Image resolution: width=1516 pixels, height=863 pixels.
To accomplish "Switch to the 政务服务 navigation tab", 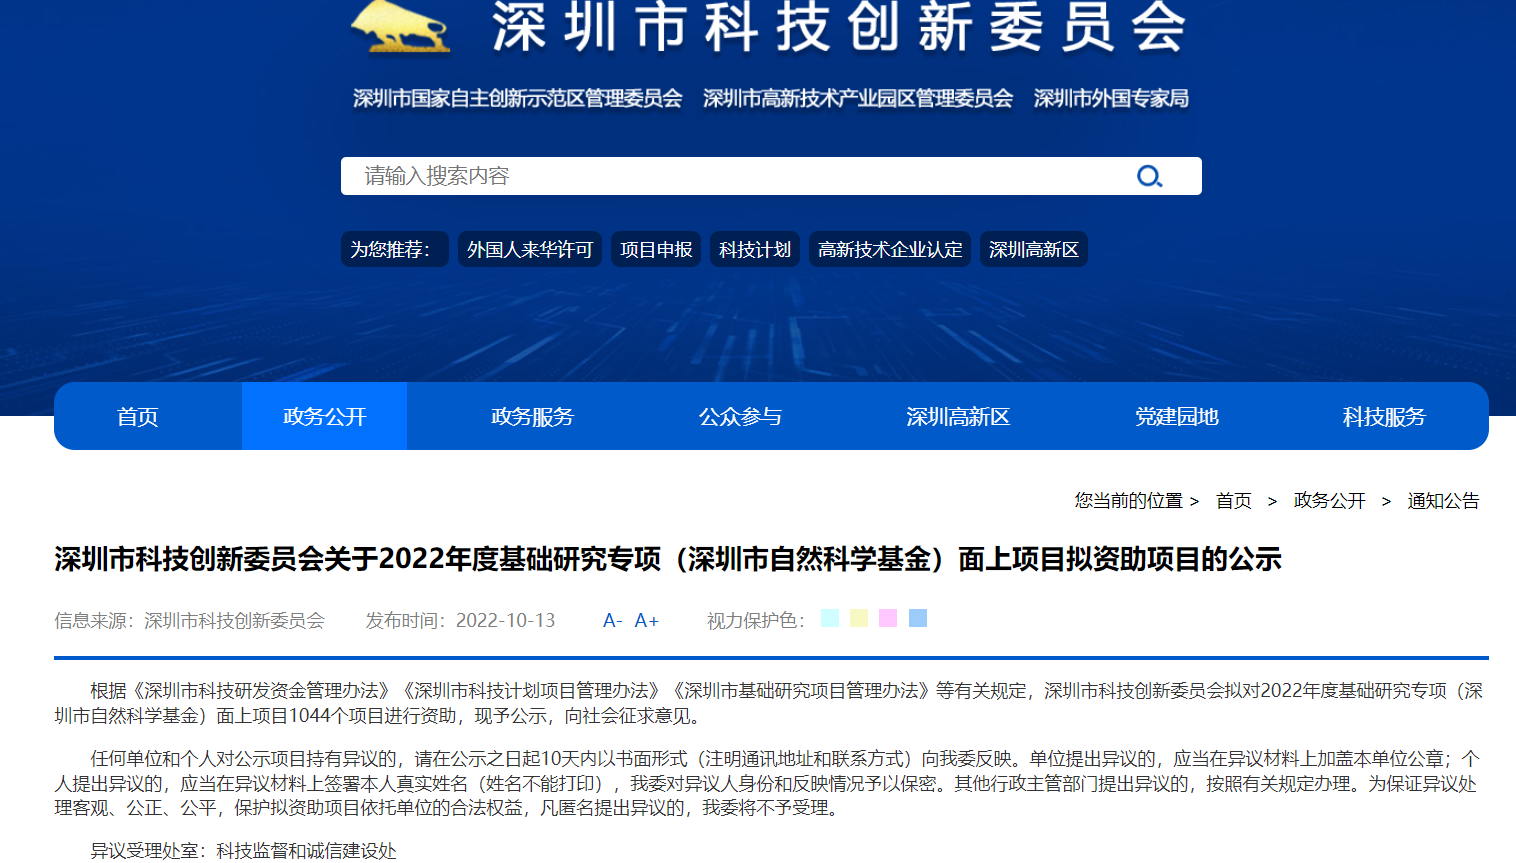I will (x=533, y=417).
